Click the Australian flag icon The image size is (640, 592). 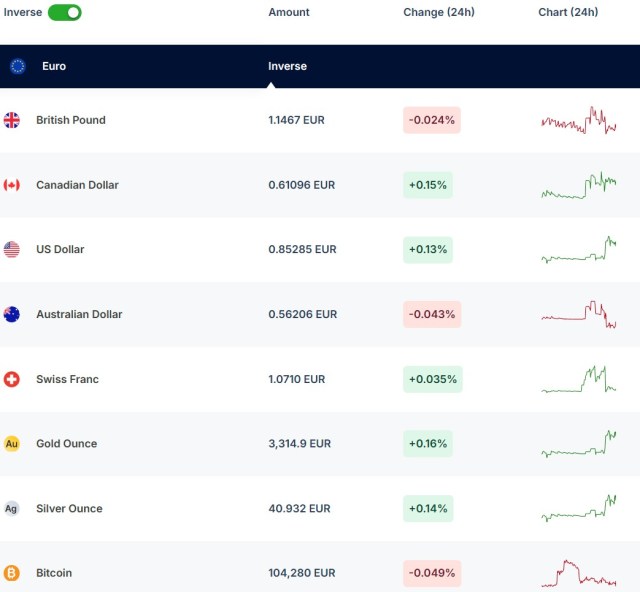point(12,314)
